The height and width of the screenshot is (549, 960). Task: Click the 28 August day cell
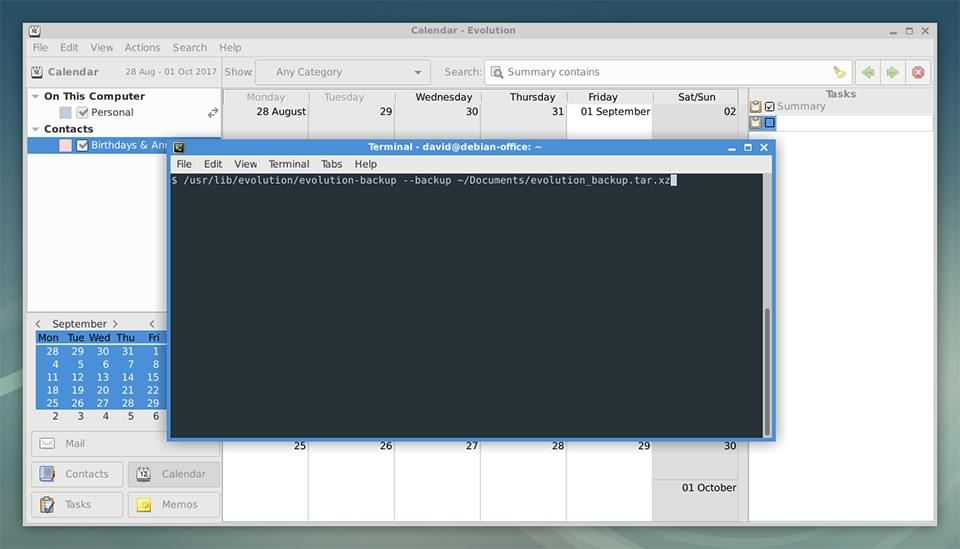(x=265, y=124)
